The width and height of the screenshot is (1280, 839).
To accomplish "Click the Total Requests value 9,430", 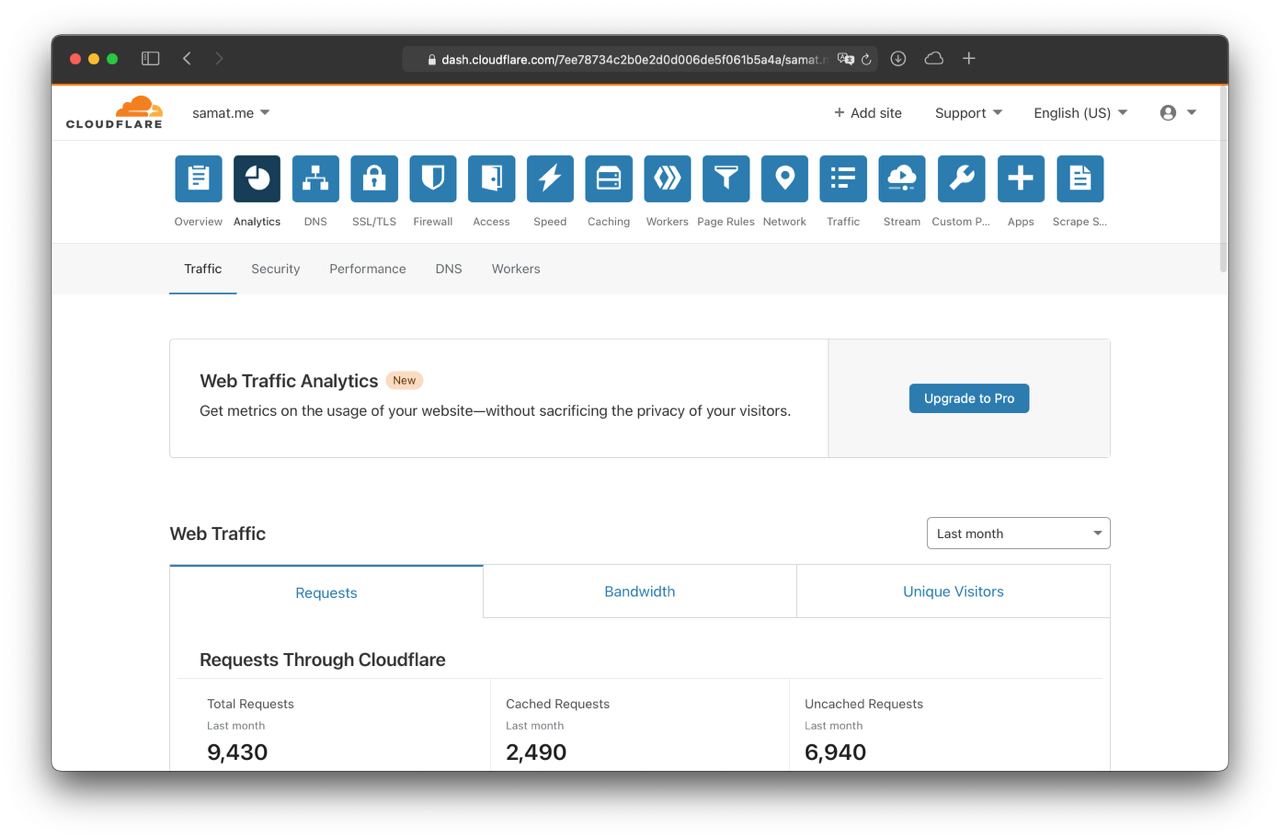I will tap(237, 752).
